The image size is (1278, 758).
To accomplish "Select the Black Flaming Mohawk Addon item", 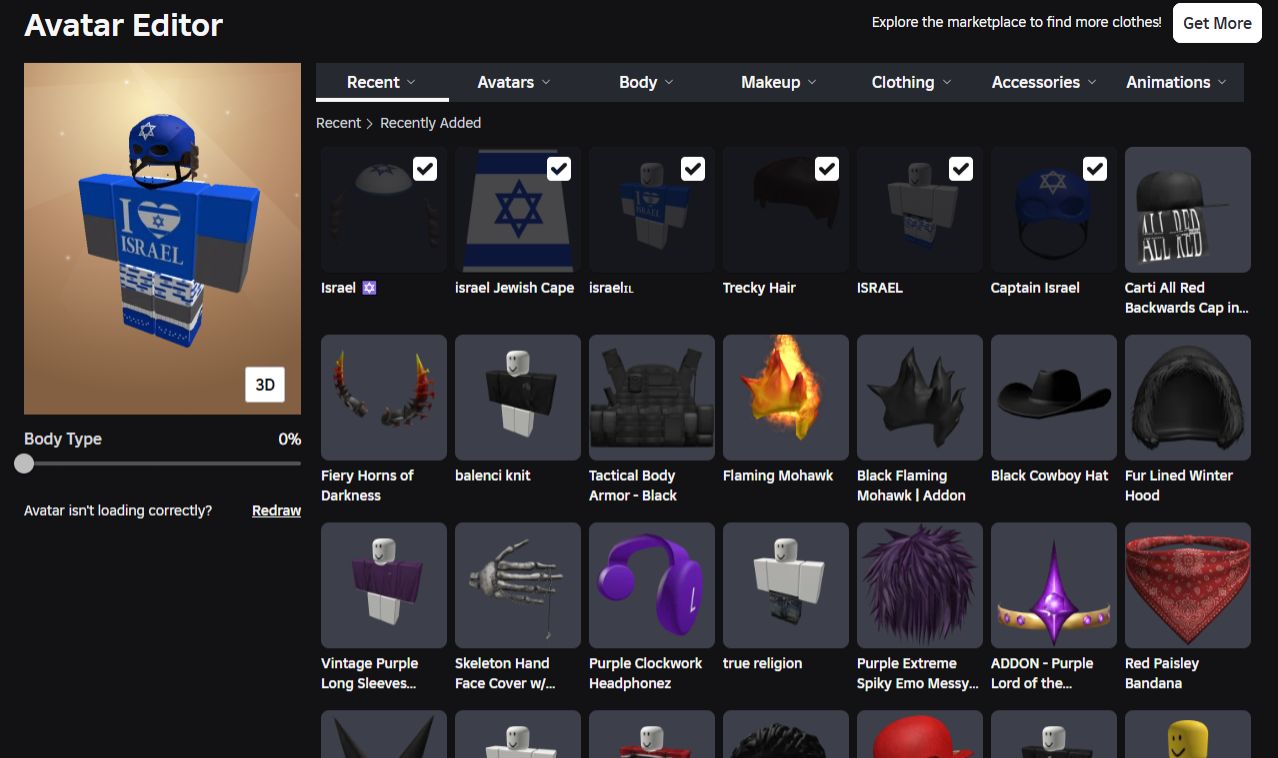I will pyautogui.click(x=920, y=397).
